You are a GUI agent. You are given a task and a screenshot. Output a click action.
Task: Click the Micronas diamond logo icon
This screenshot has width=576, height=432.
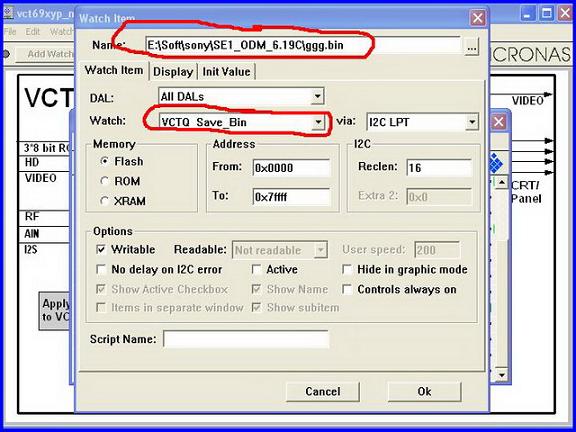pos(497,164)
